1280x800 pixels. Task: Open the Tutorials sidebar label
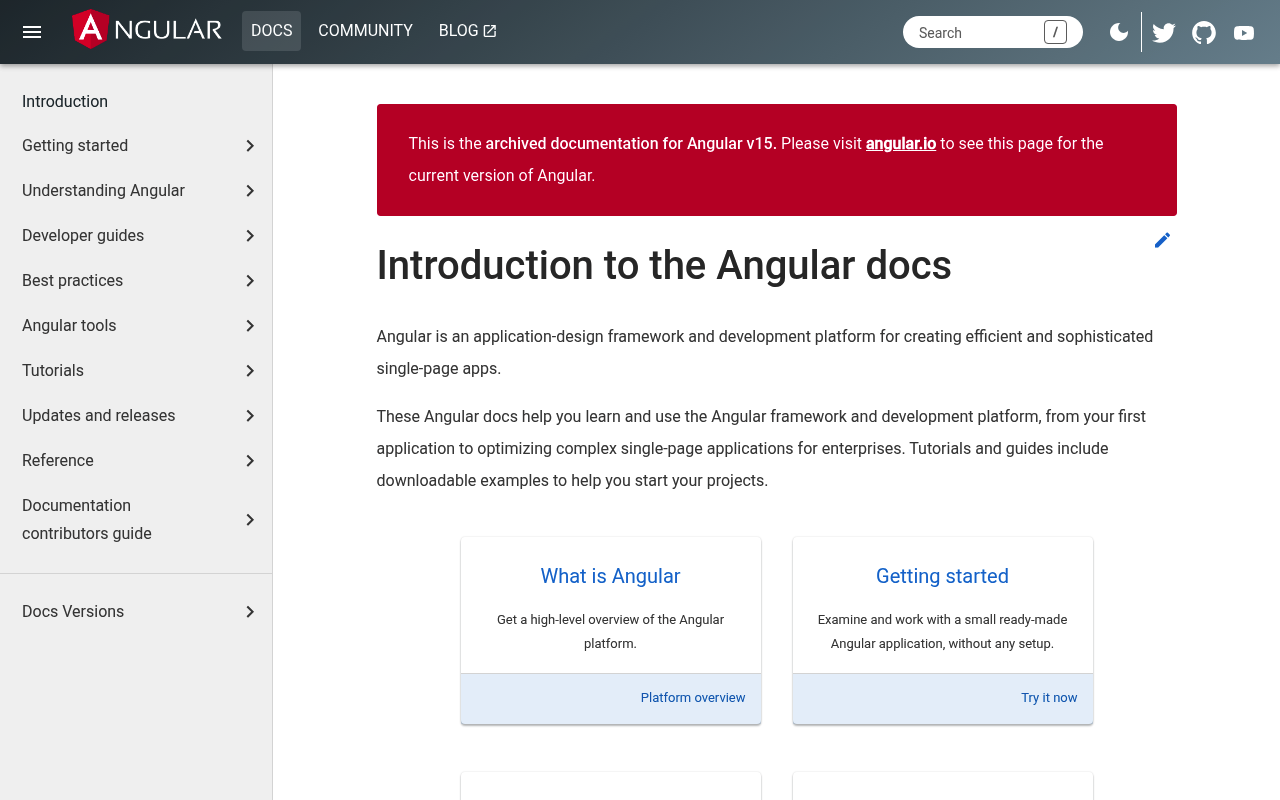tap(53, 371)
